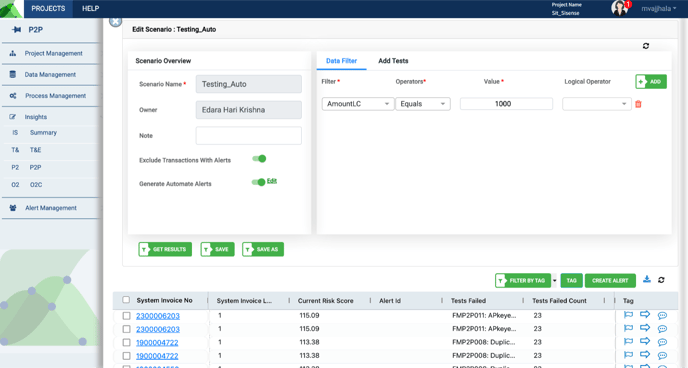Viewport: 688px width, 368px height.
Task: Delete the AmountLC filter row with trash icon
Action: pyautogui.click(x=638, y=104)
